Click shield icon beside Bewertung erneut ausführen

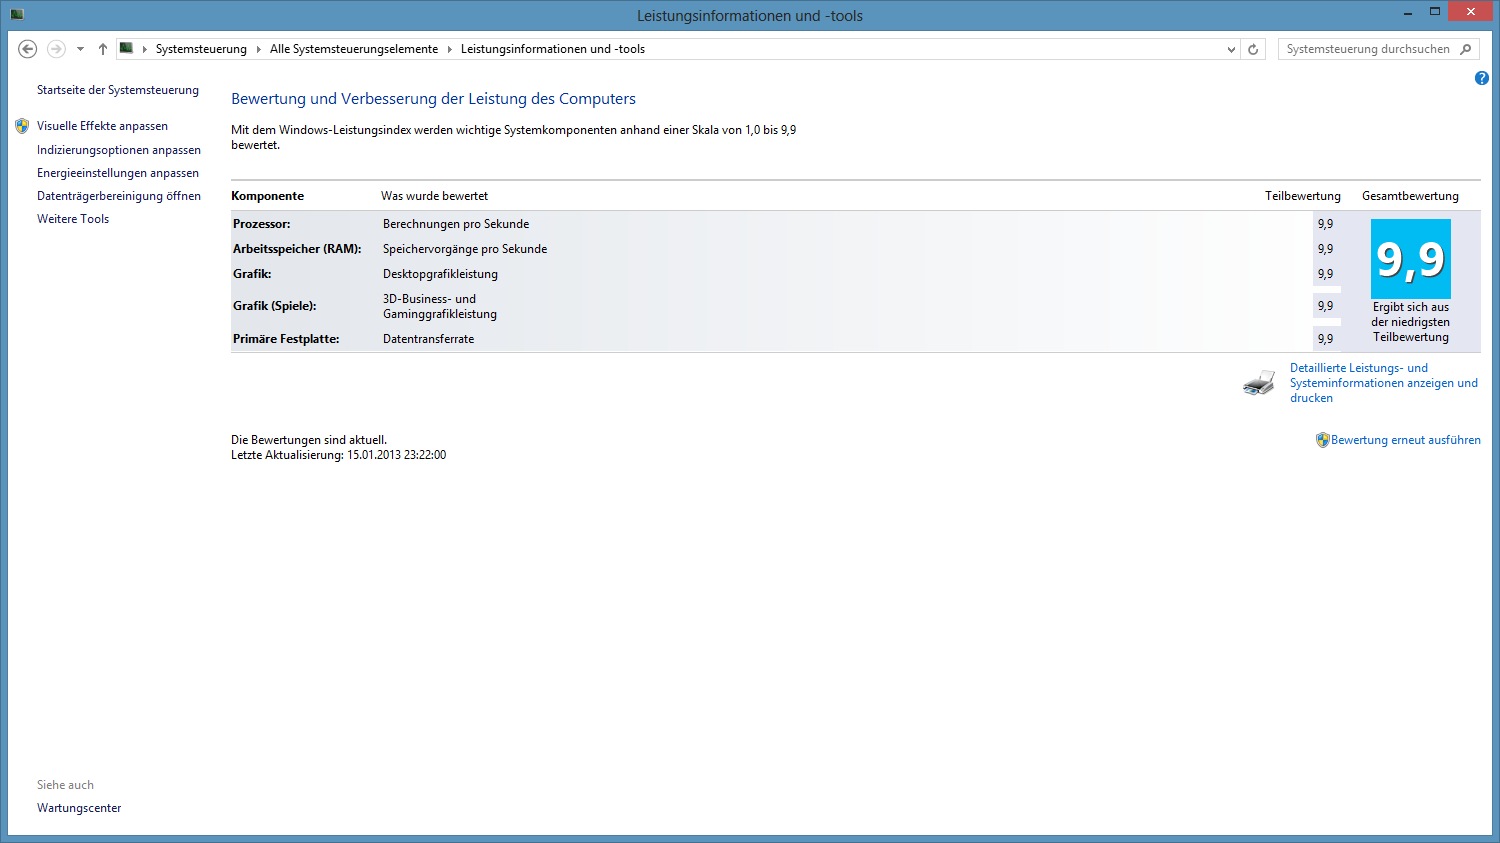click(x=1323, y=440)
